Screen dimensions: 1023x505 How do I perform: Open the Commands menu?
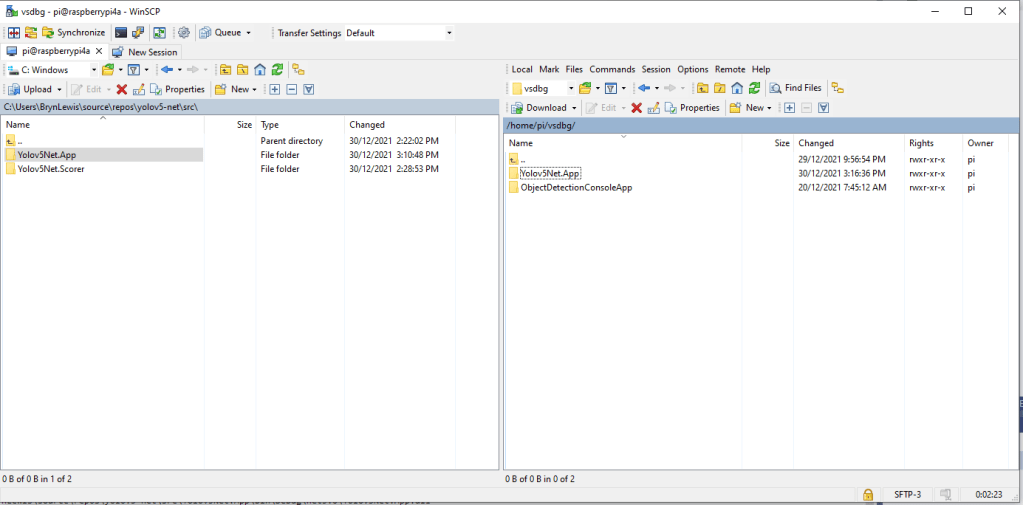coord(611,70)
